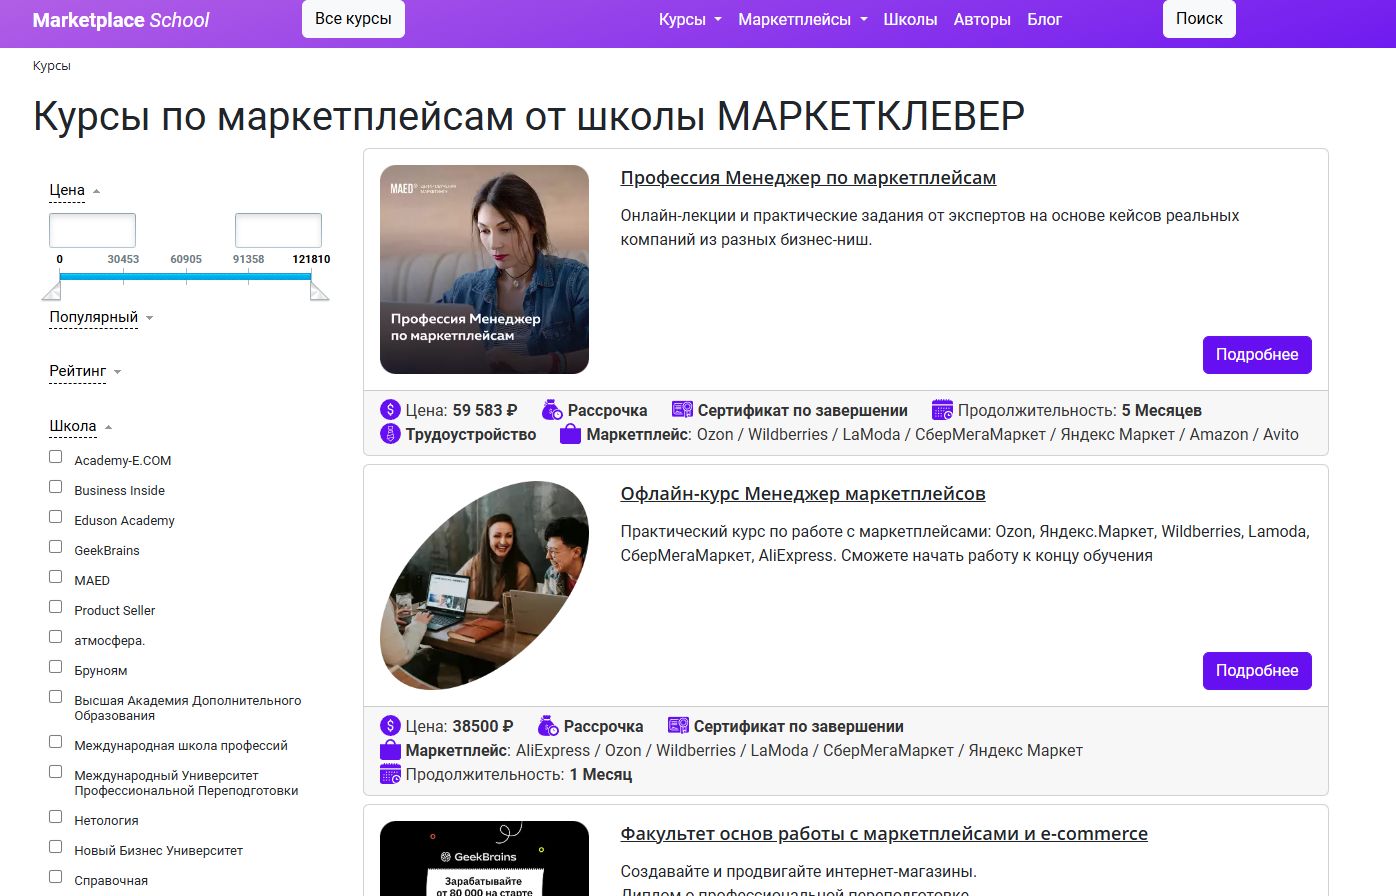Click Подробнее for Профессия Менеджер по маркетплейсам
This screenshot has height=896, width=1396.
[x=1257, y=355]
